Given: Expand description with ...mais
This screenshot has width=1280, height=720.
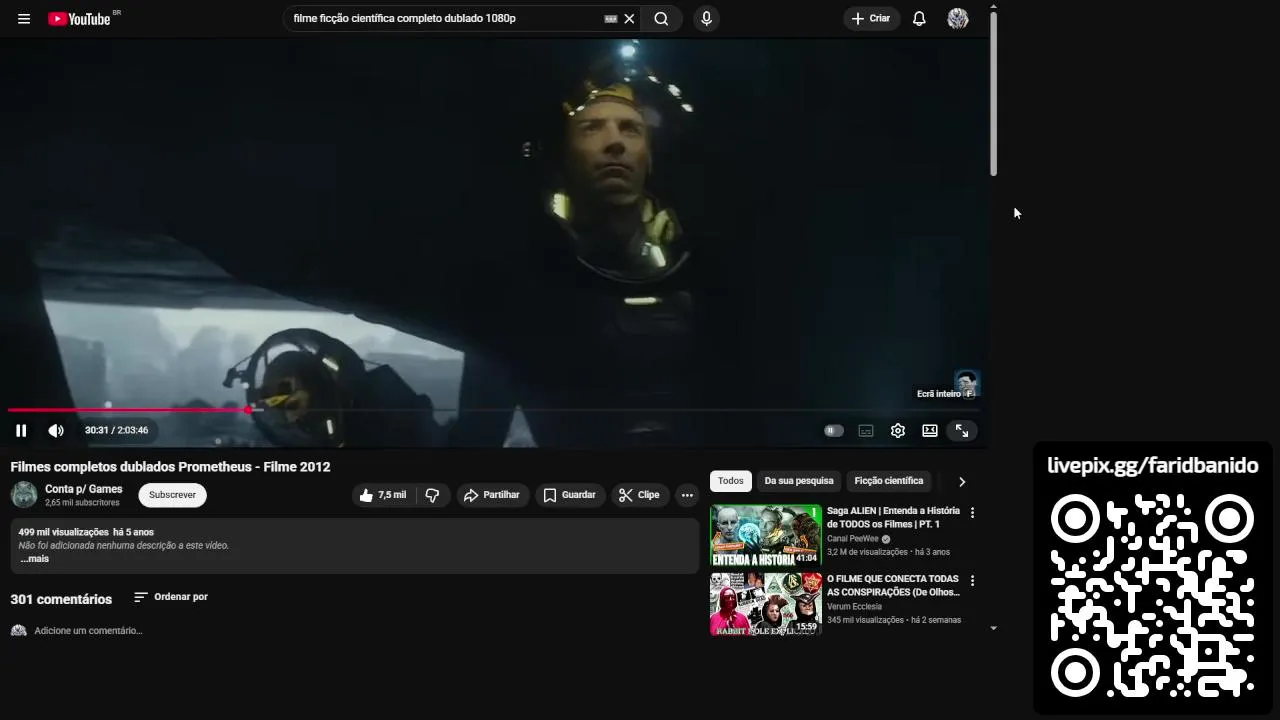Looking at the screenshot, I should (34, 559).
